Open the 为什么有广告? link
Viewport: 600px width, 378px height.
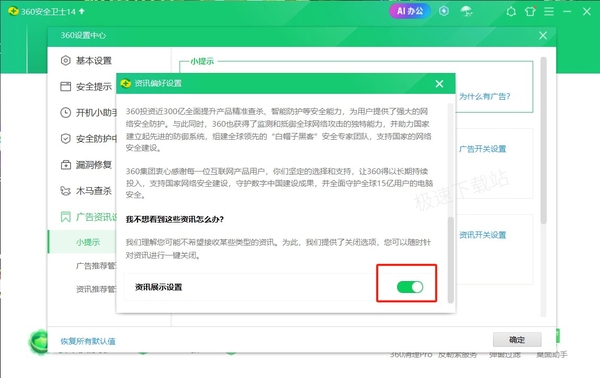tap(484, 96)
